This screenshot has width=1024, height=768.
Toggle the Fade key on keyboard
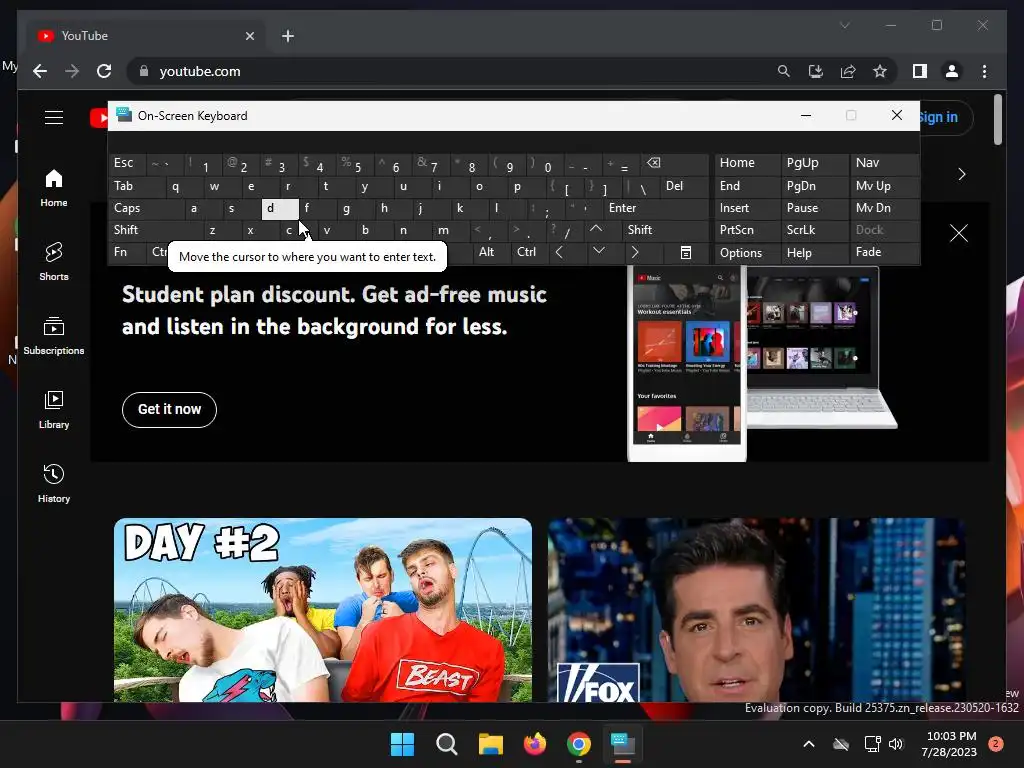click(x=883, y=252)
